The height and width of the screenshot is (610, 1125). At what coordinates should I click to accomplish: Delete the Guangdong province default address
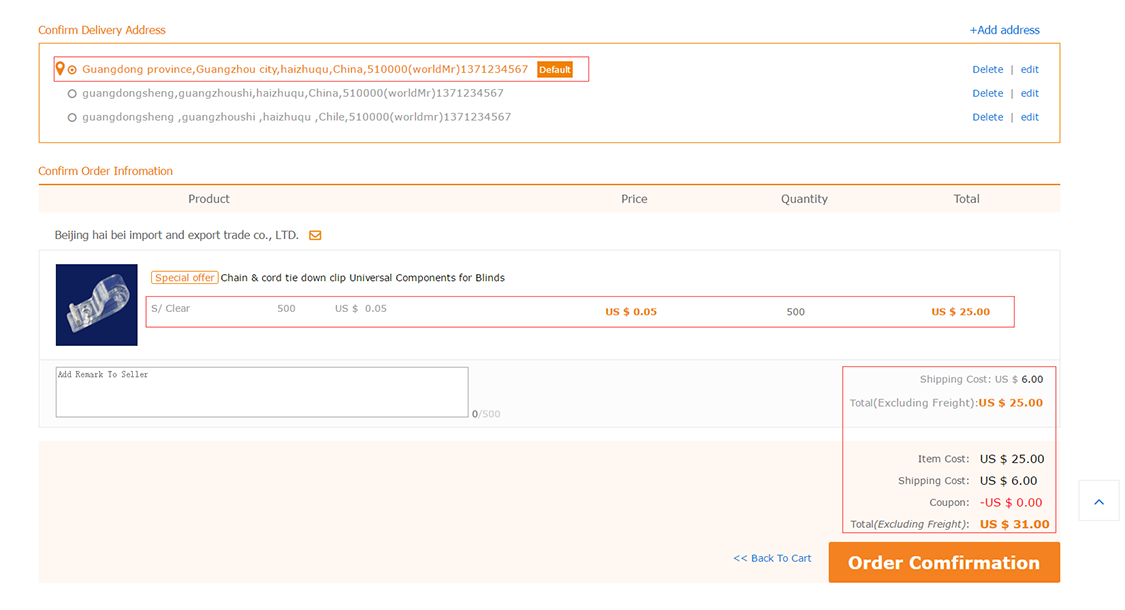987,70
